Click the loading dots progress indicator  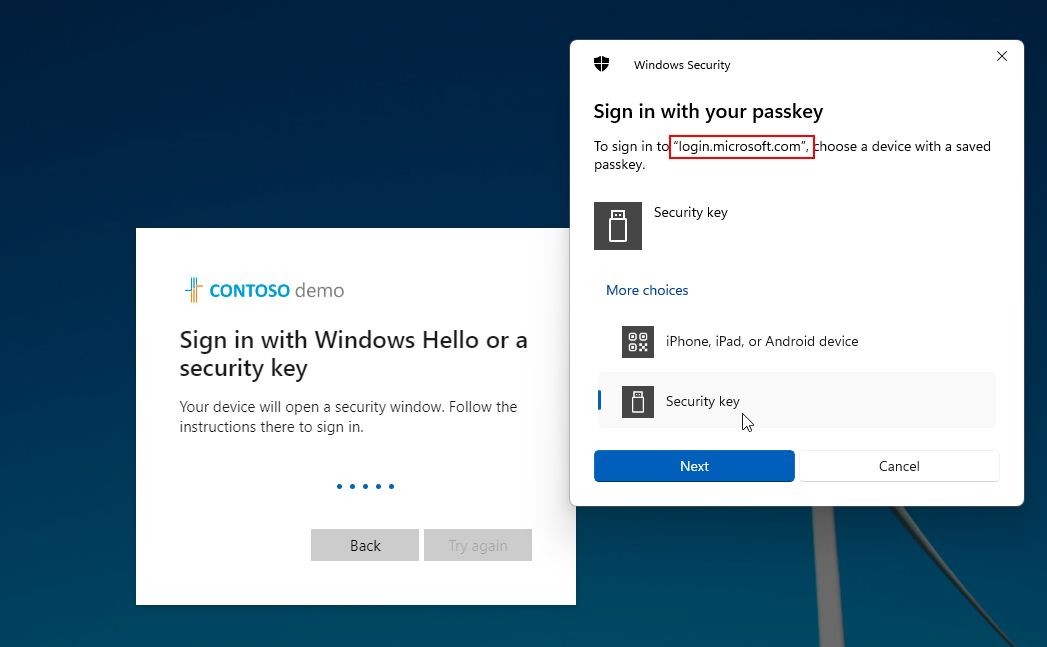tap(365, 486)
